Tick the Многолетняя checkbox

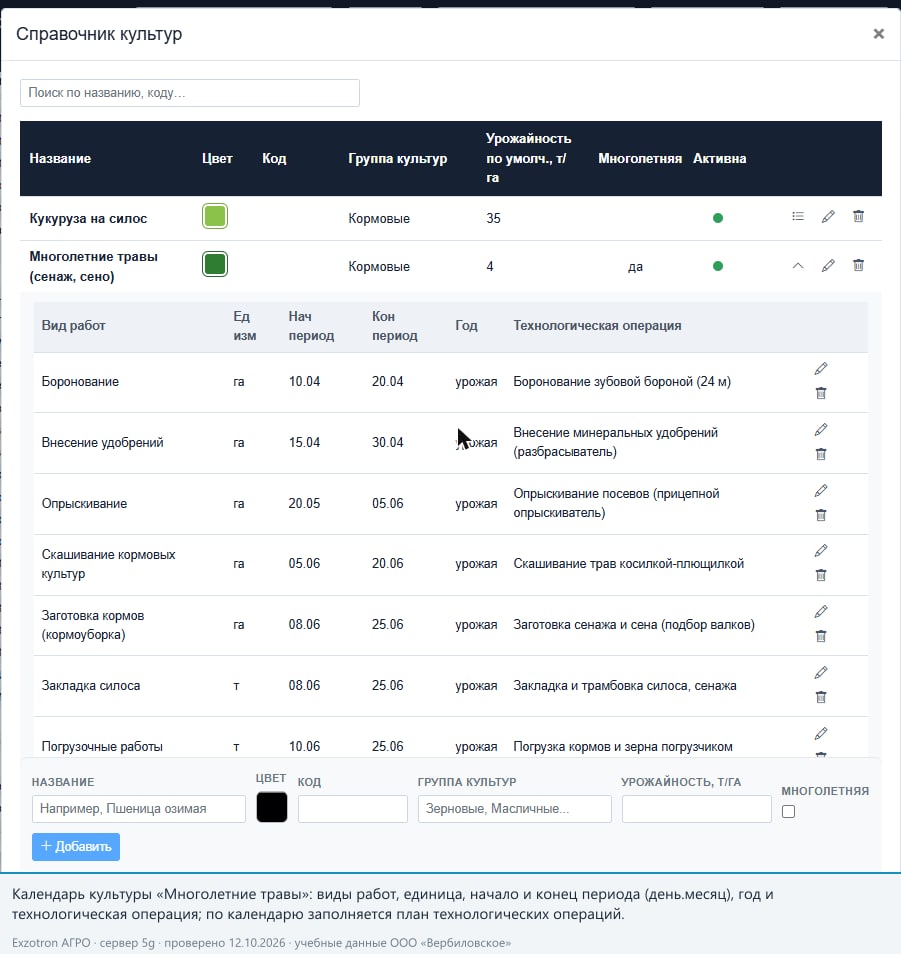click(x=788, y=812)
